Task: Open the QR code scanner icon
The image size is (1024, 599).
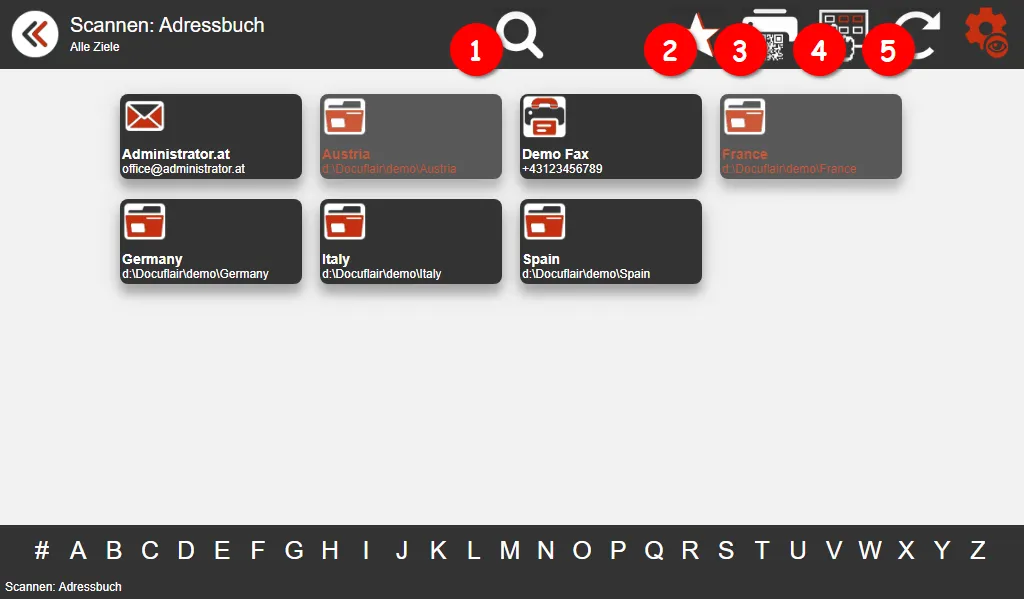Action: (x=772, y=34)
